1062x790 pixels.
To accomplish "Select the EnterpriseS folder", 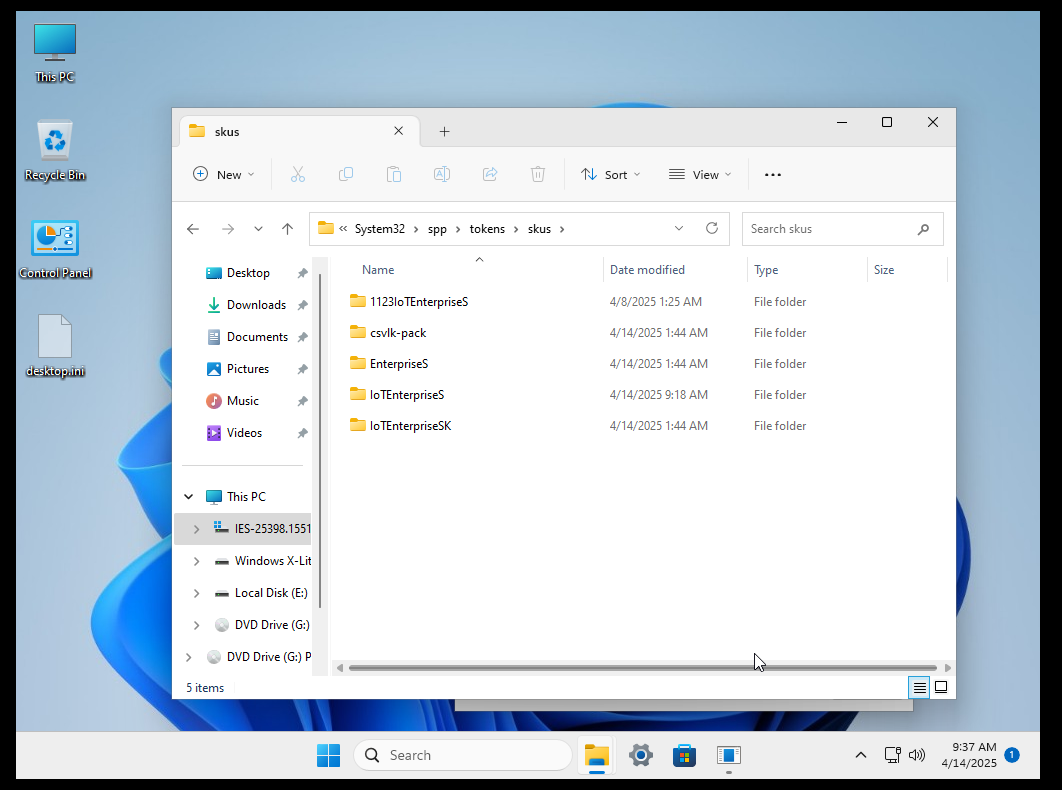I will [x=398, y=364].
